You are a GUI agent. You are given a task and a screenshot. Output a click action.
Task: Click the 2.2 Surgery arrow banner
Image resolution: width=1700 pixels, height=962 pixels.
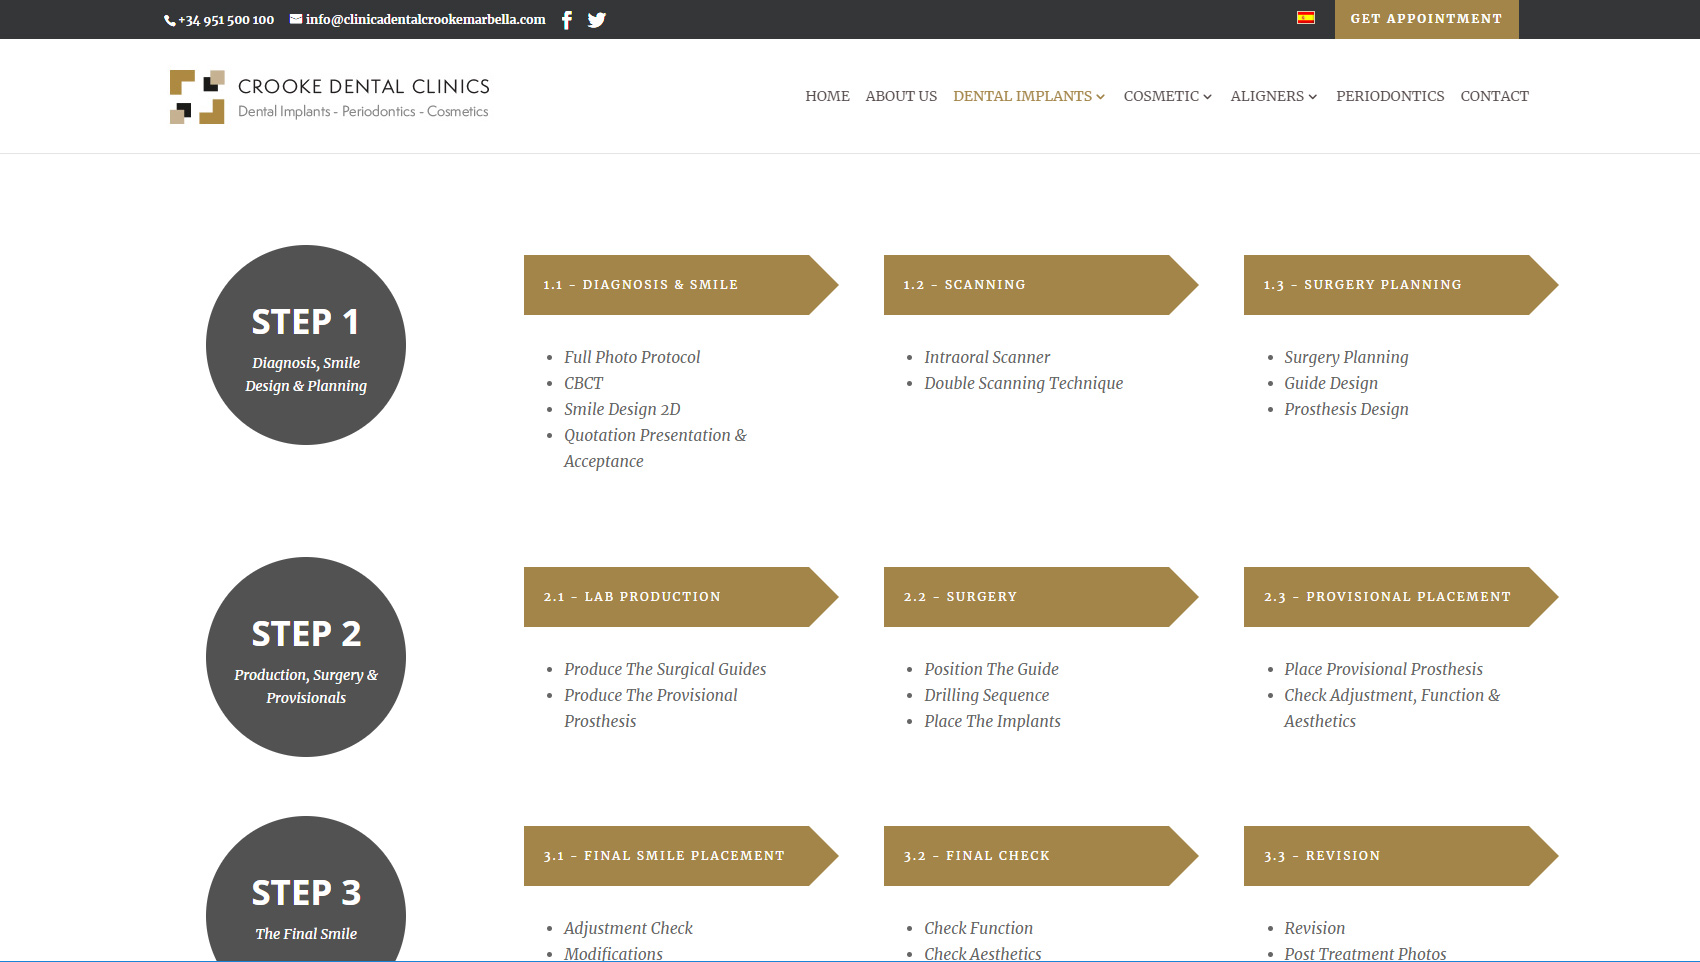coord(1030,597)
